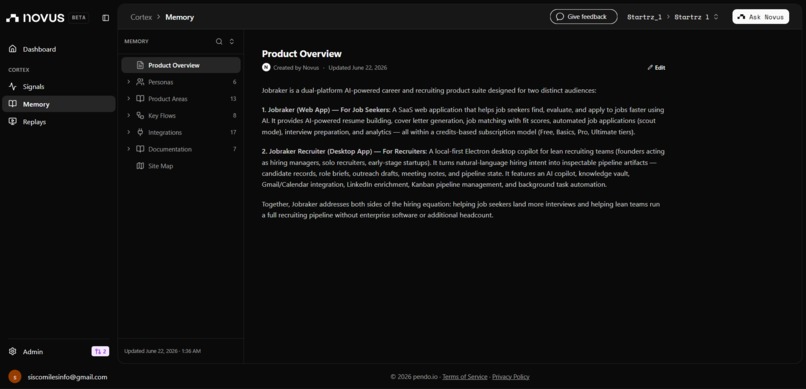Image resolution: width=806 pixels, height=389 pixels.
Task: Expand the Product Areas tree node
Action: (x=129, y=99)
